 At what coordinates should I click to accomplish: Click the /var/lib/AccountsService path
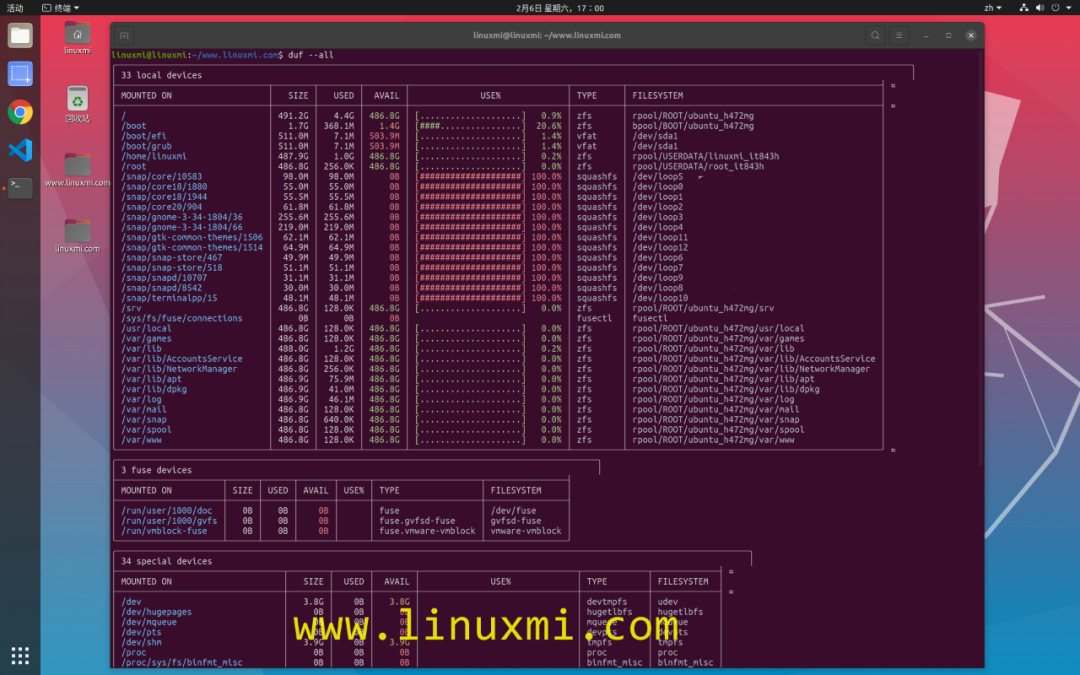tap(182, 359)
